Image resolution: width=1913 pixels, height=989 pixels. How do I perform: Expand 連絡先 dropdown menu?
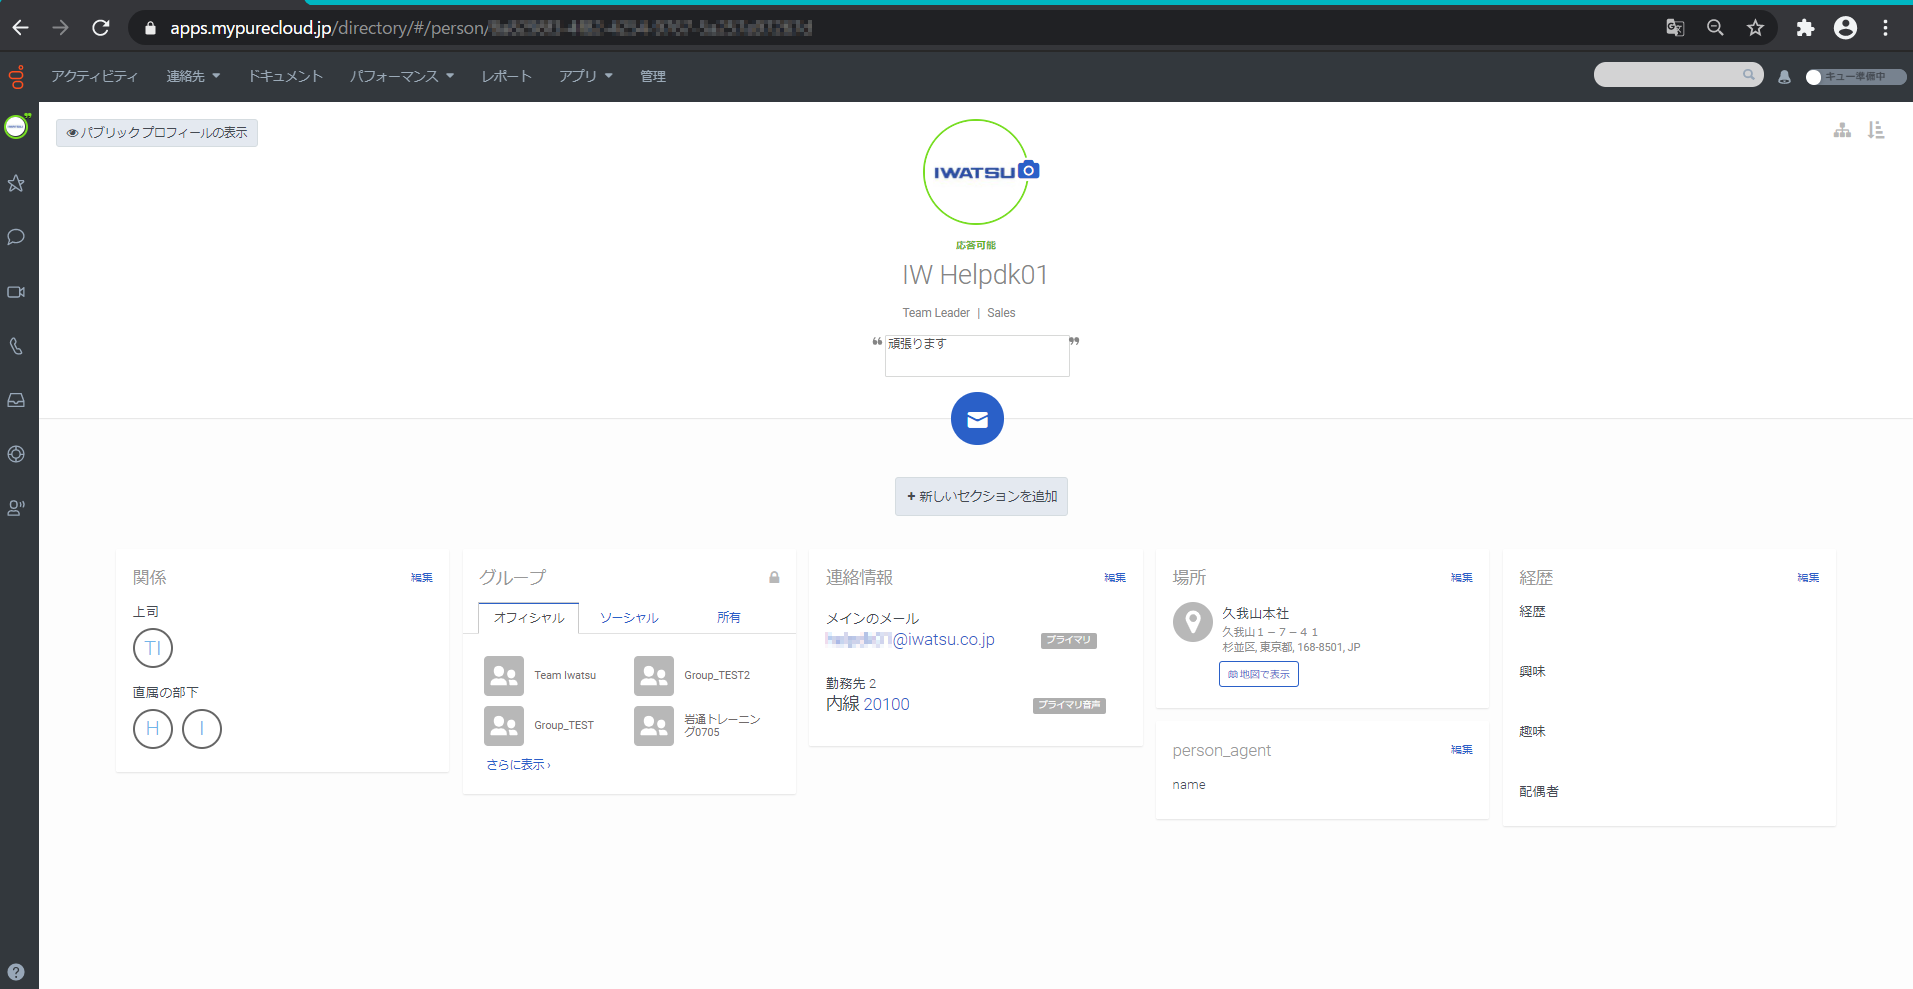[x=193, y=76]
